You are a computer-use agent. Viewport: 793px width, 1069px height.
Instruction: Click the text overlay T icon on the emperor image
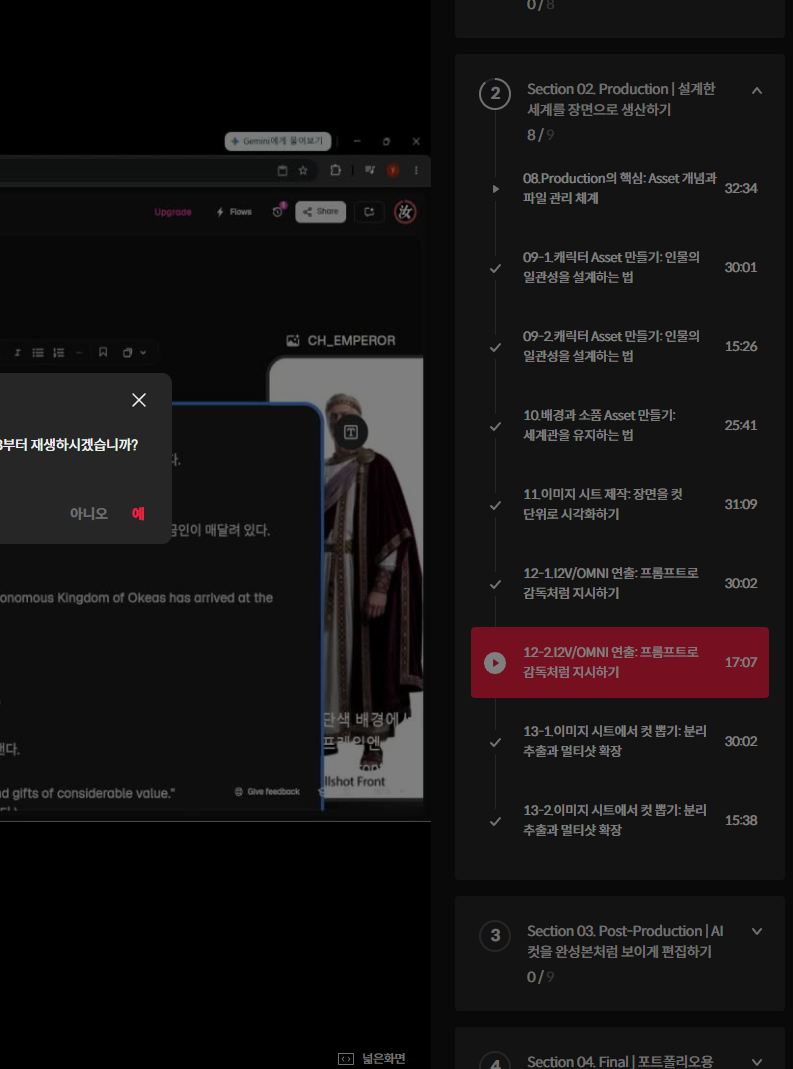[x=351, y=432]
